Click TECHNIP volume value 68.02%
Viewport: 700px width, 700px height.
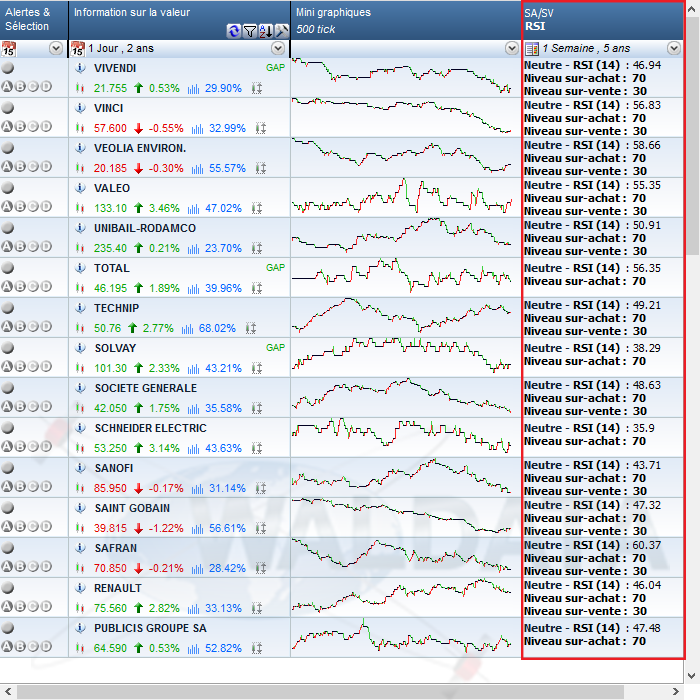pos(217,328)
